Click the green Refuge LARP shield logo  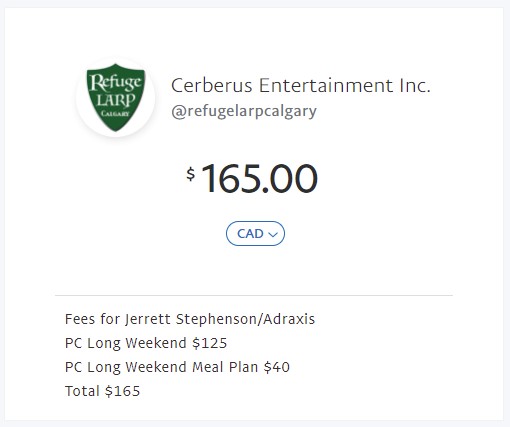pyautogui.click(x=116, y=97)
